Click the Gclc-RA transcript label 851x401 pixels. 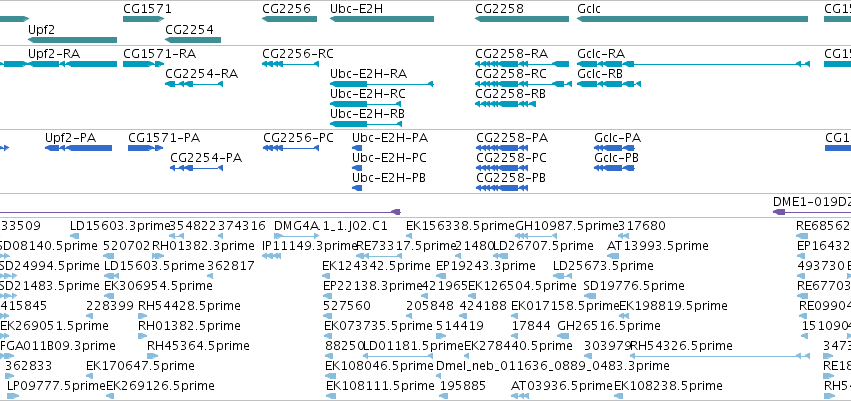click(x=601, y=54)
